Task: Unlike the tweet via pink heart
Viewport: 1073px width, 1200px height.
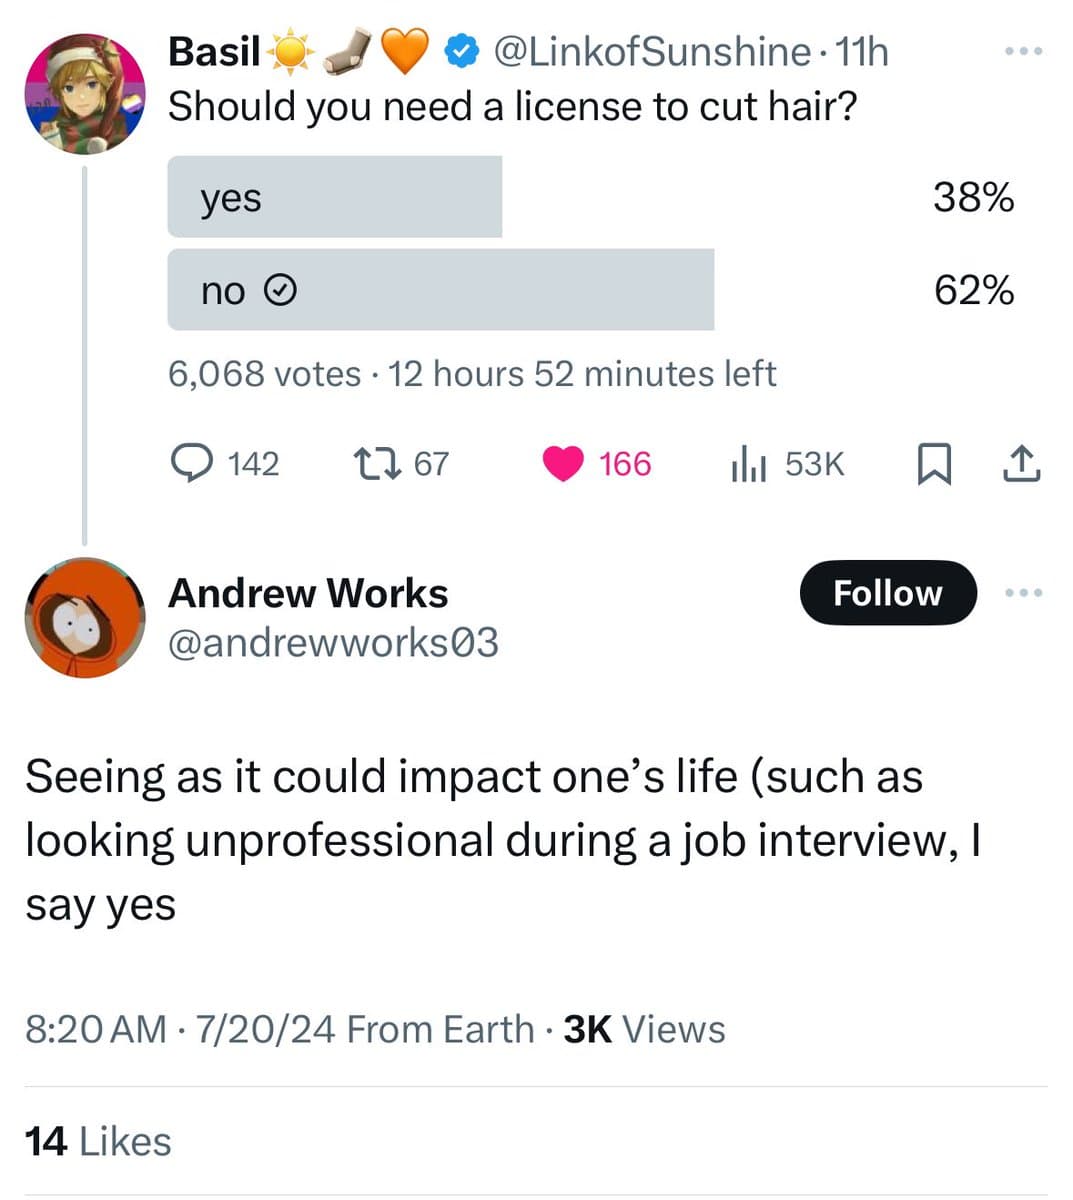Action: pyautogui.click(x=564, y=464)
